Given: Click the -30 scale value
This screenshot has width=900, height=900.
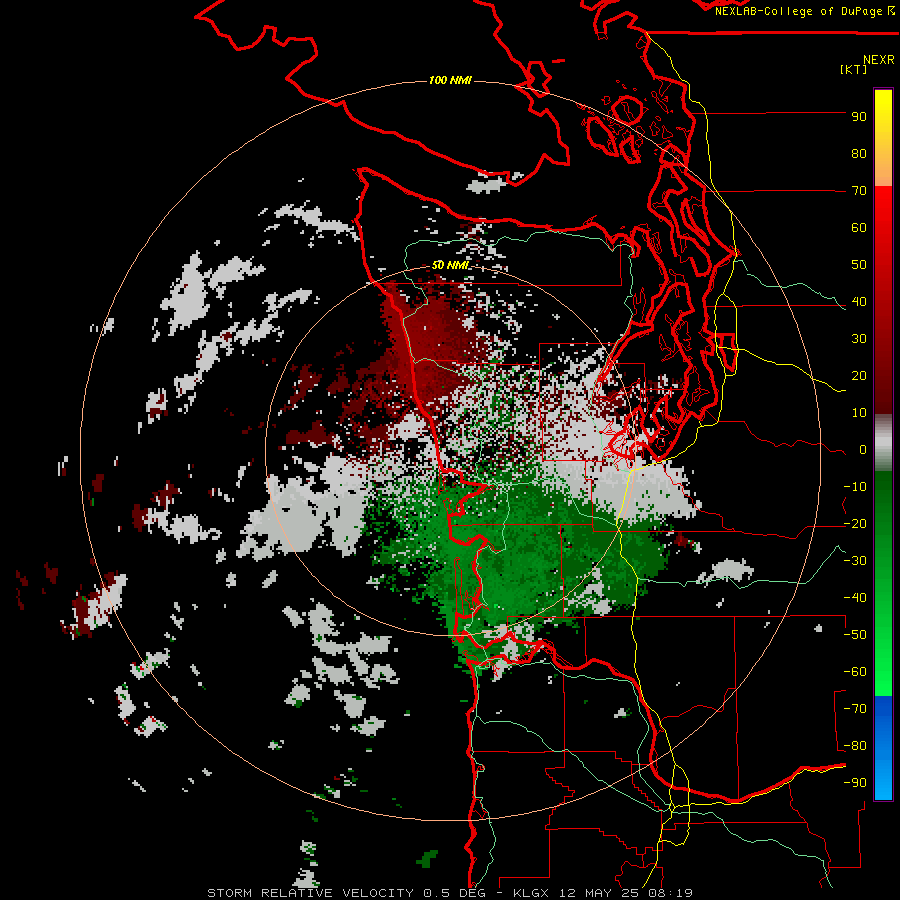Looking at the screenshot, I should click(855, 561).
